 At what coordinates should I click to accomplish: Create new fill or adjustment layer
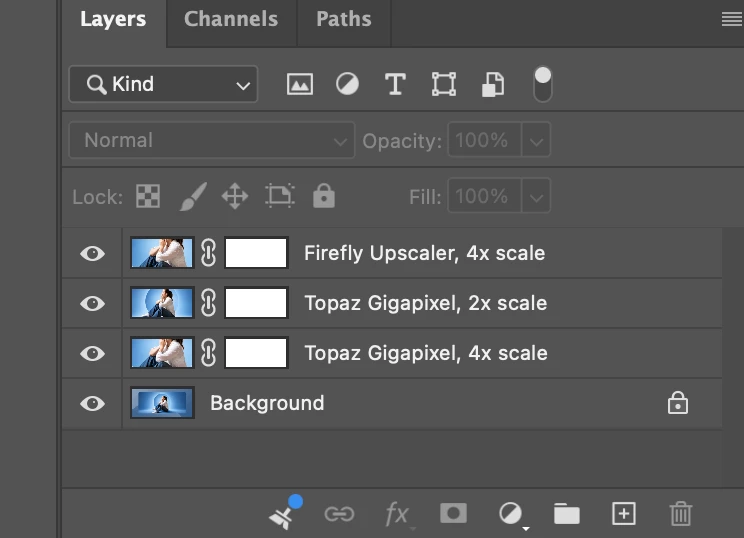click(512, 514)
